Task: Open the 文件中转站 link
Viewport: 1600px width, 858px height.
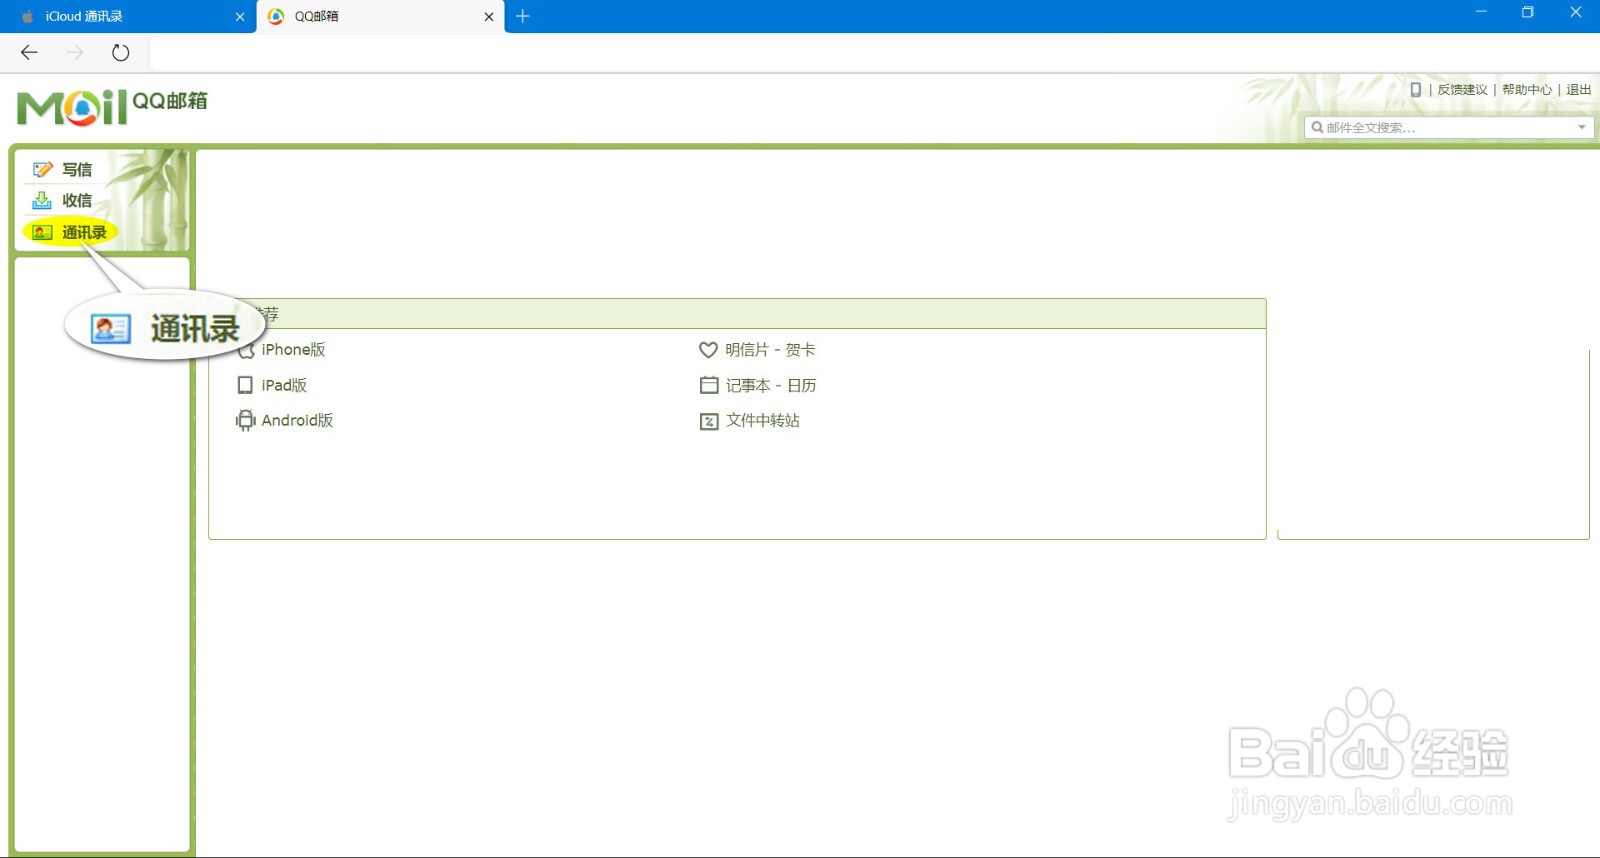Action: pyautogui.click(x=762, y=420)
